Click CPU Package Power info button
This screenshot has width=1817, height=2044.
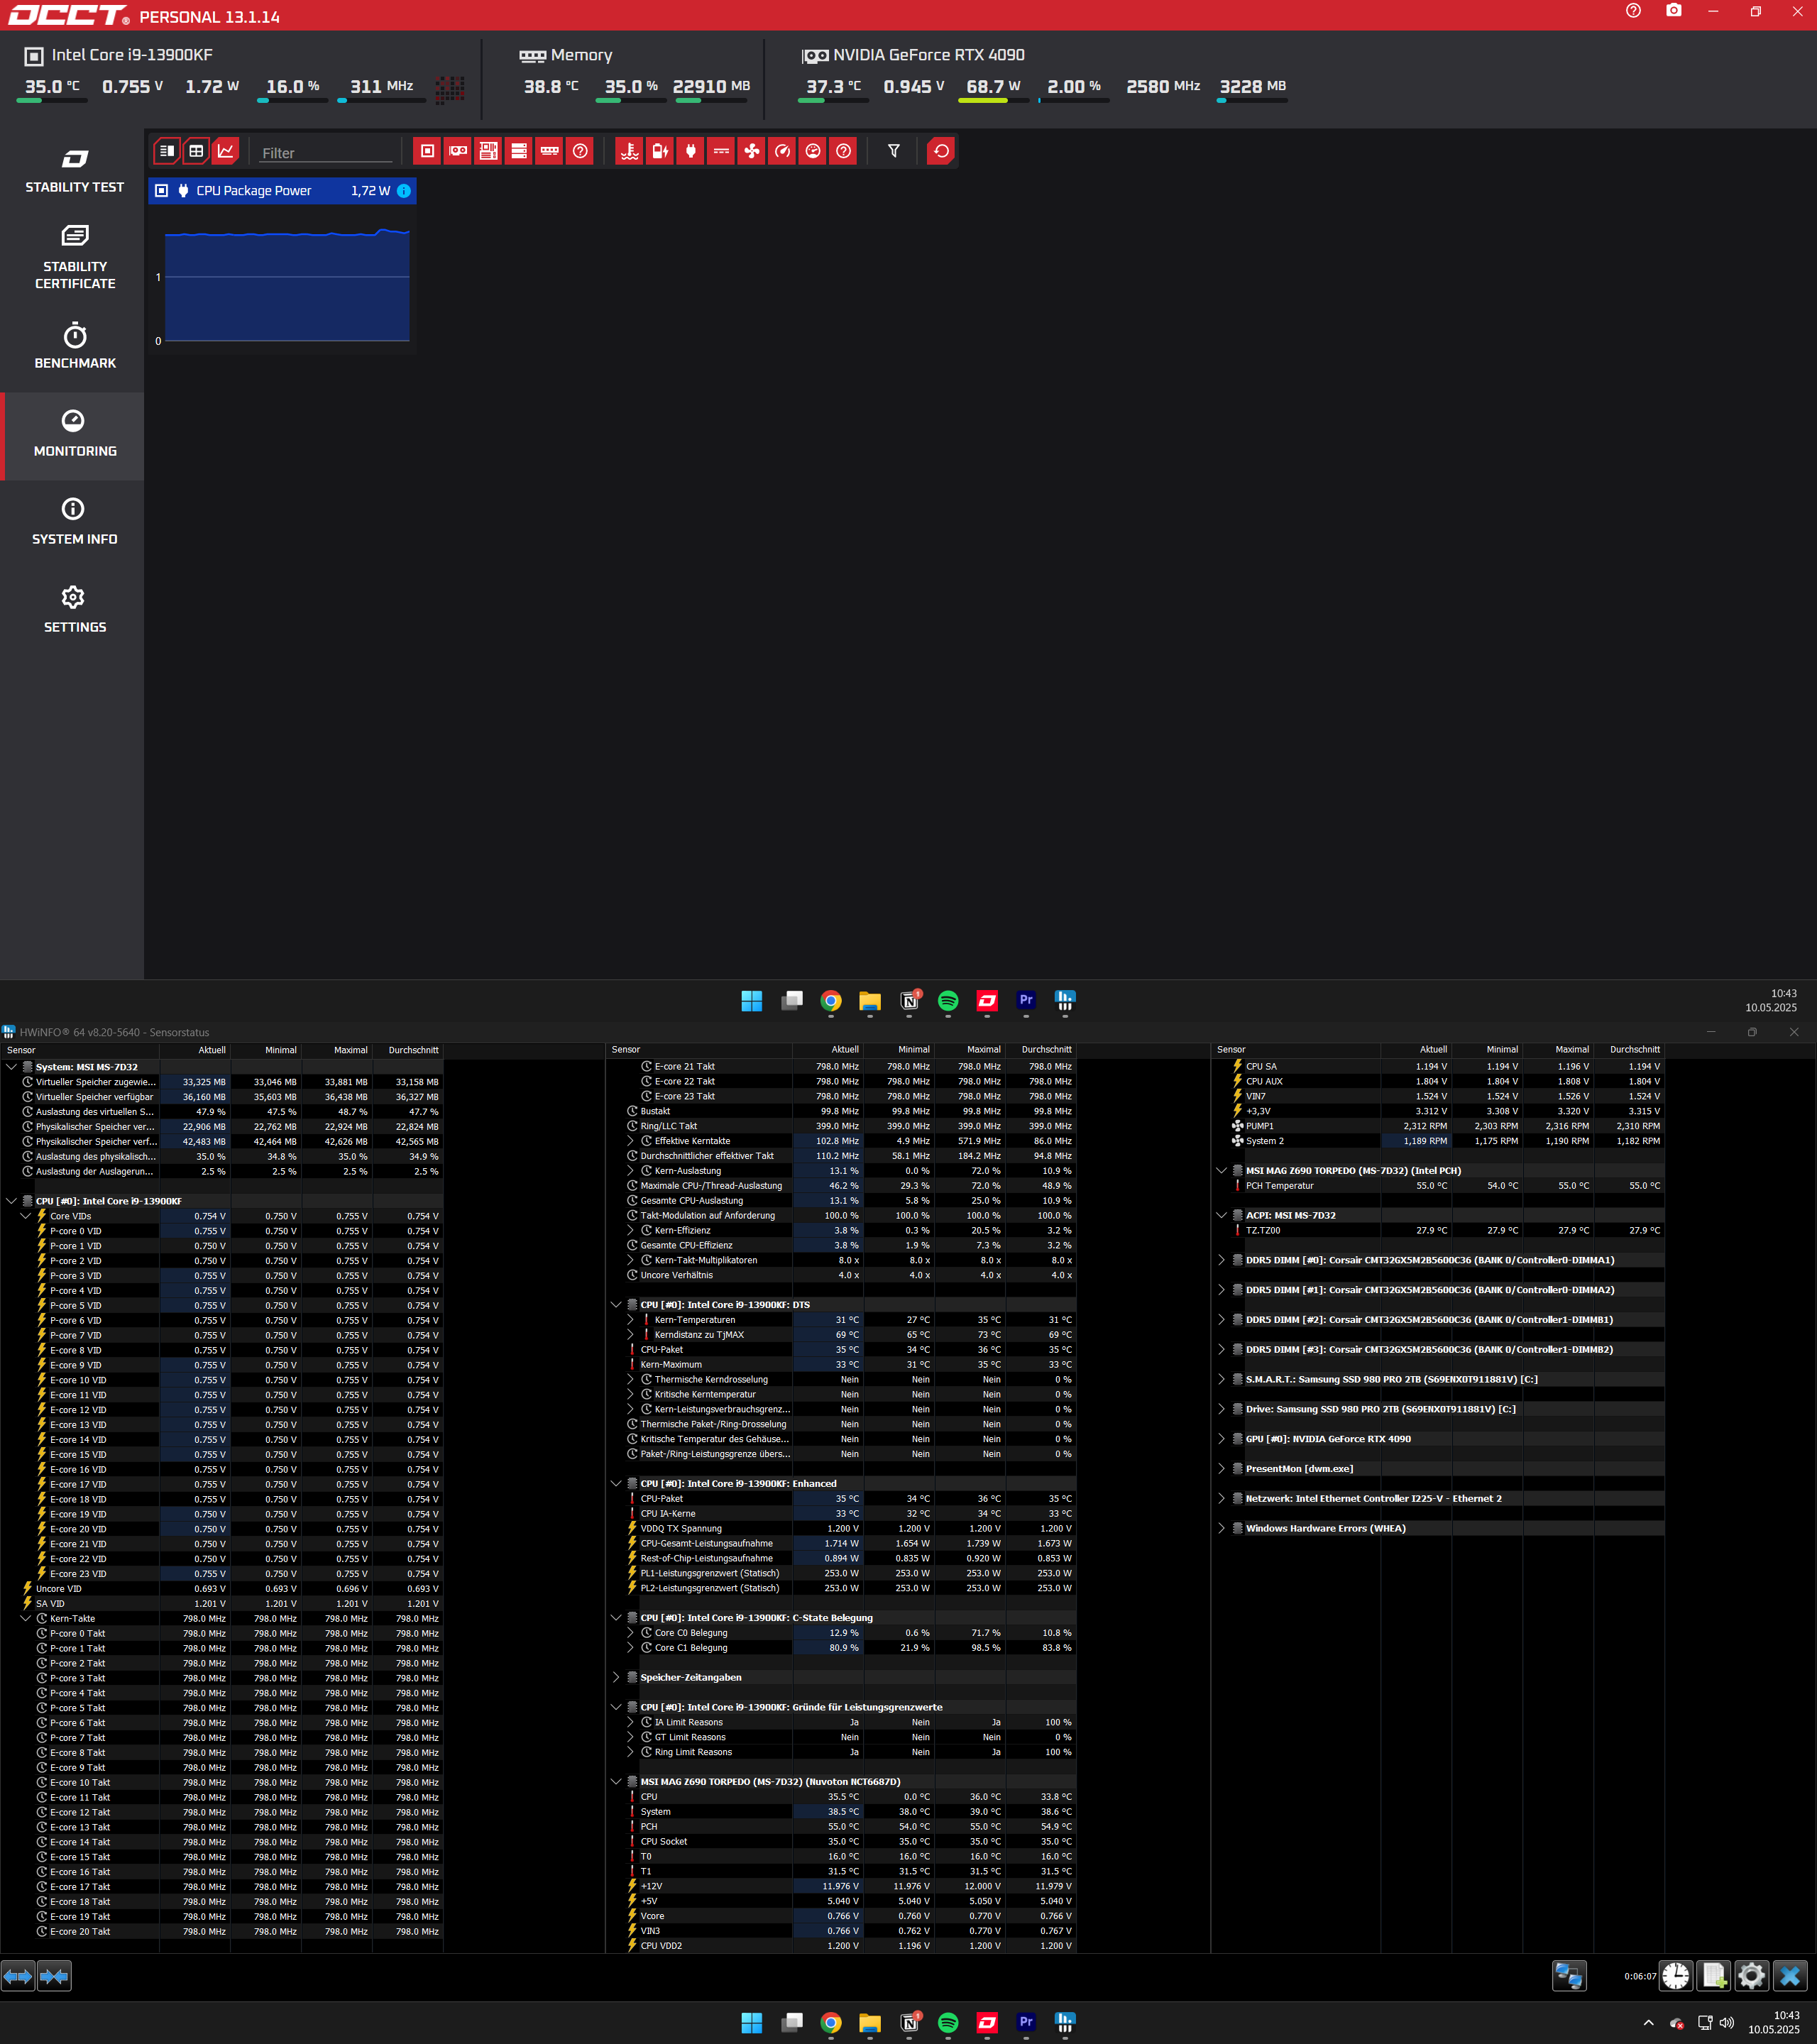tap(404, 191)
